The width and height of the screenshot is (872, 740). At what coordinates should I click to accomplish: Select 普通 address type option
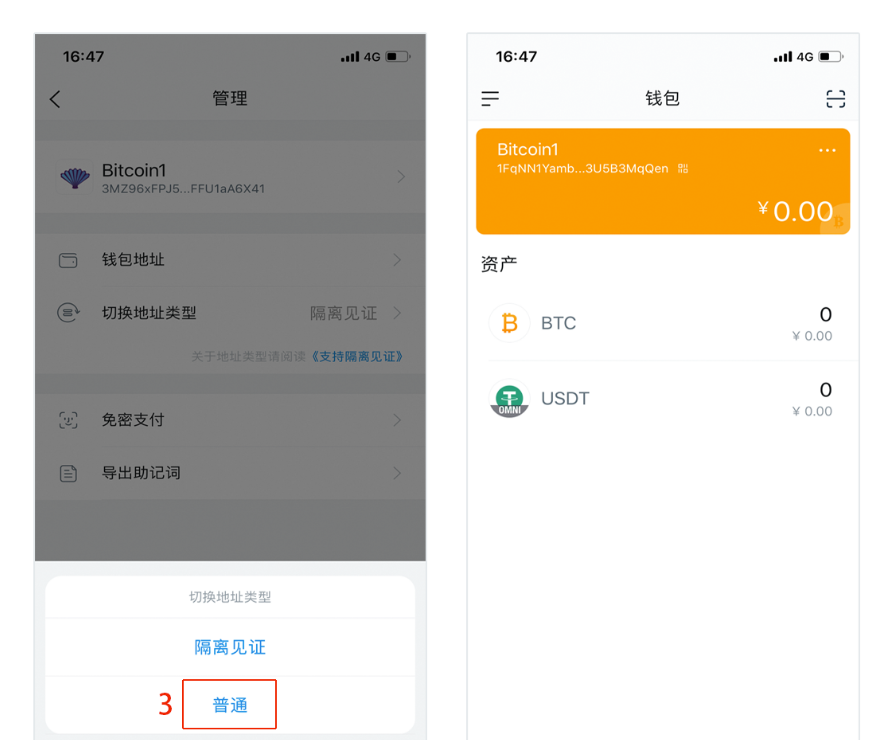click(x=230, y=705)
